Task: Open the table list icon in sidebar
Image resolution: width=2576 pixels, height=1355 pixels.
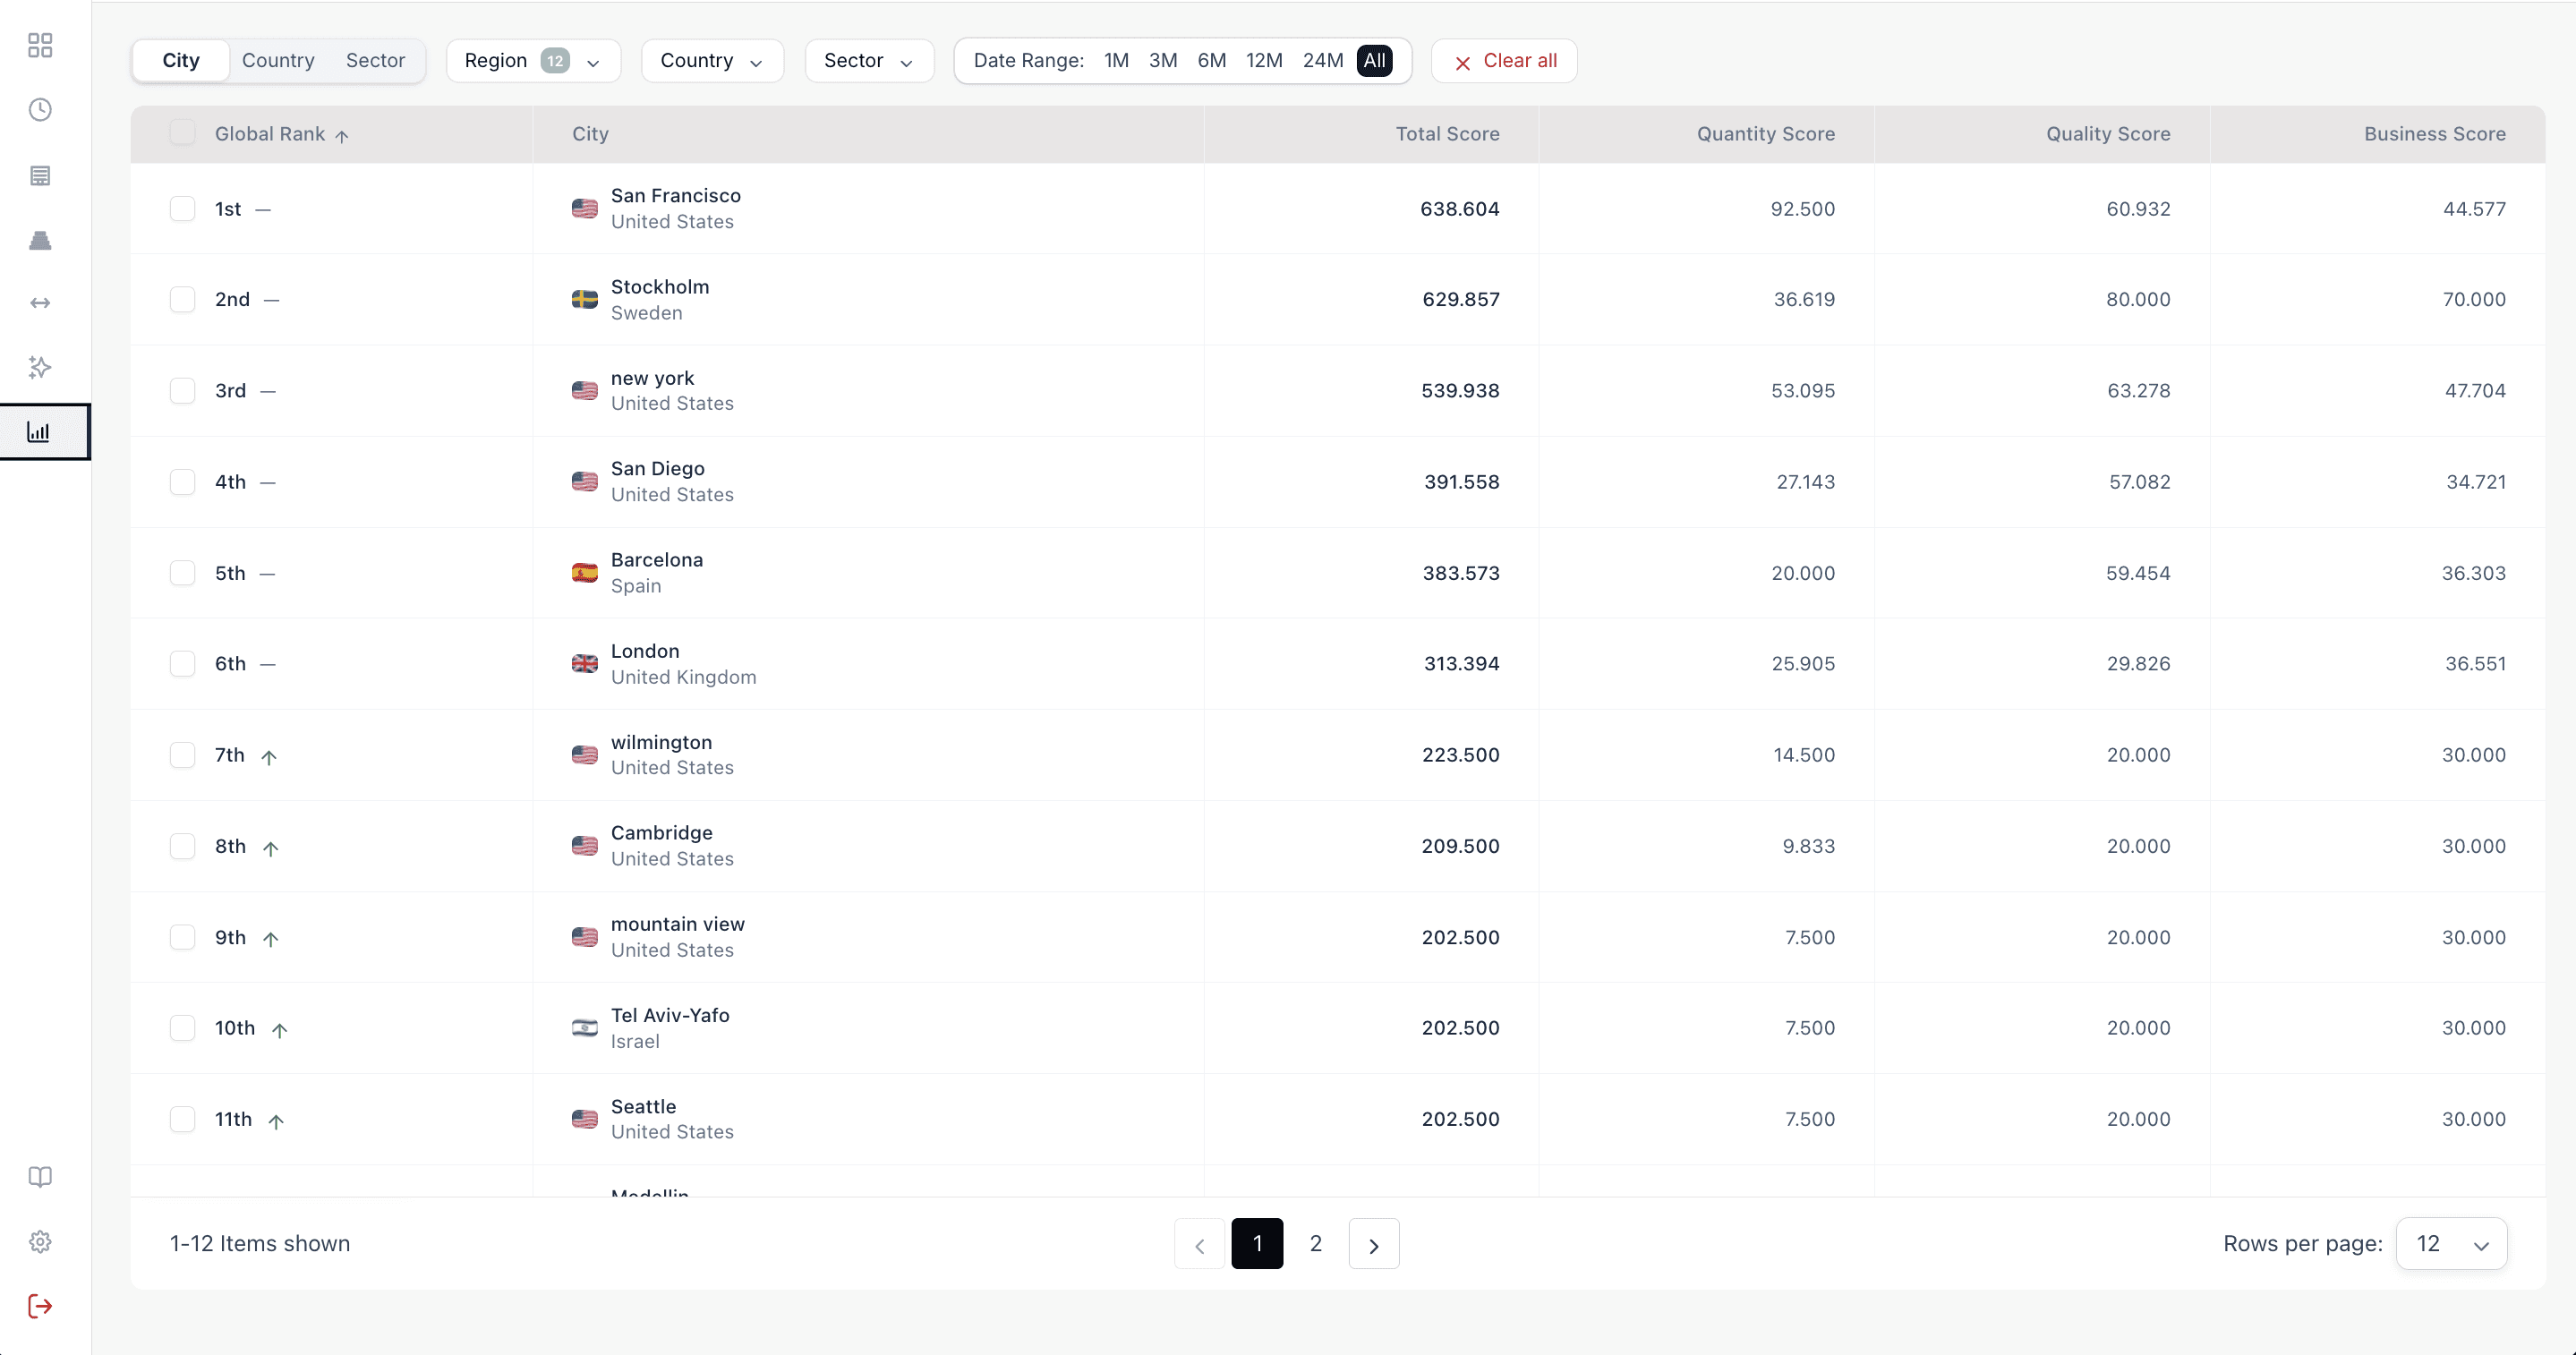Action: [40, 176]
